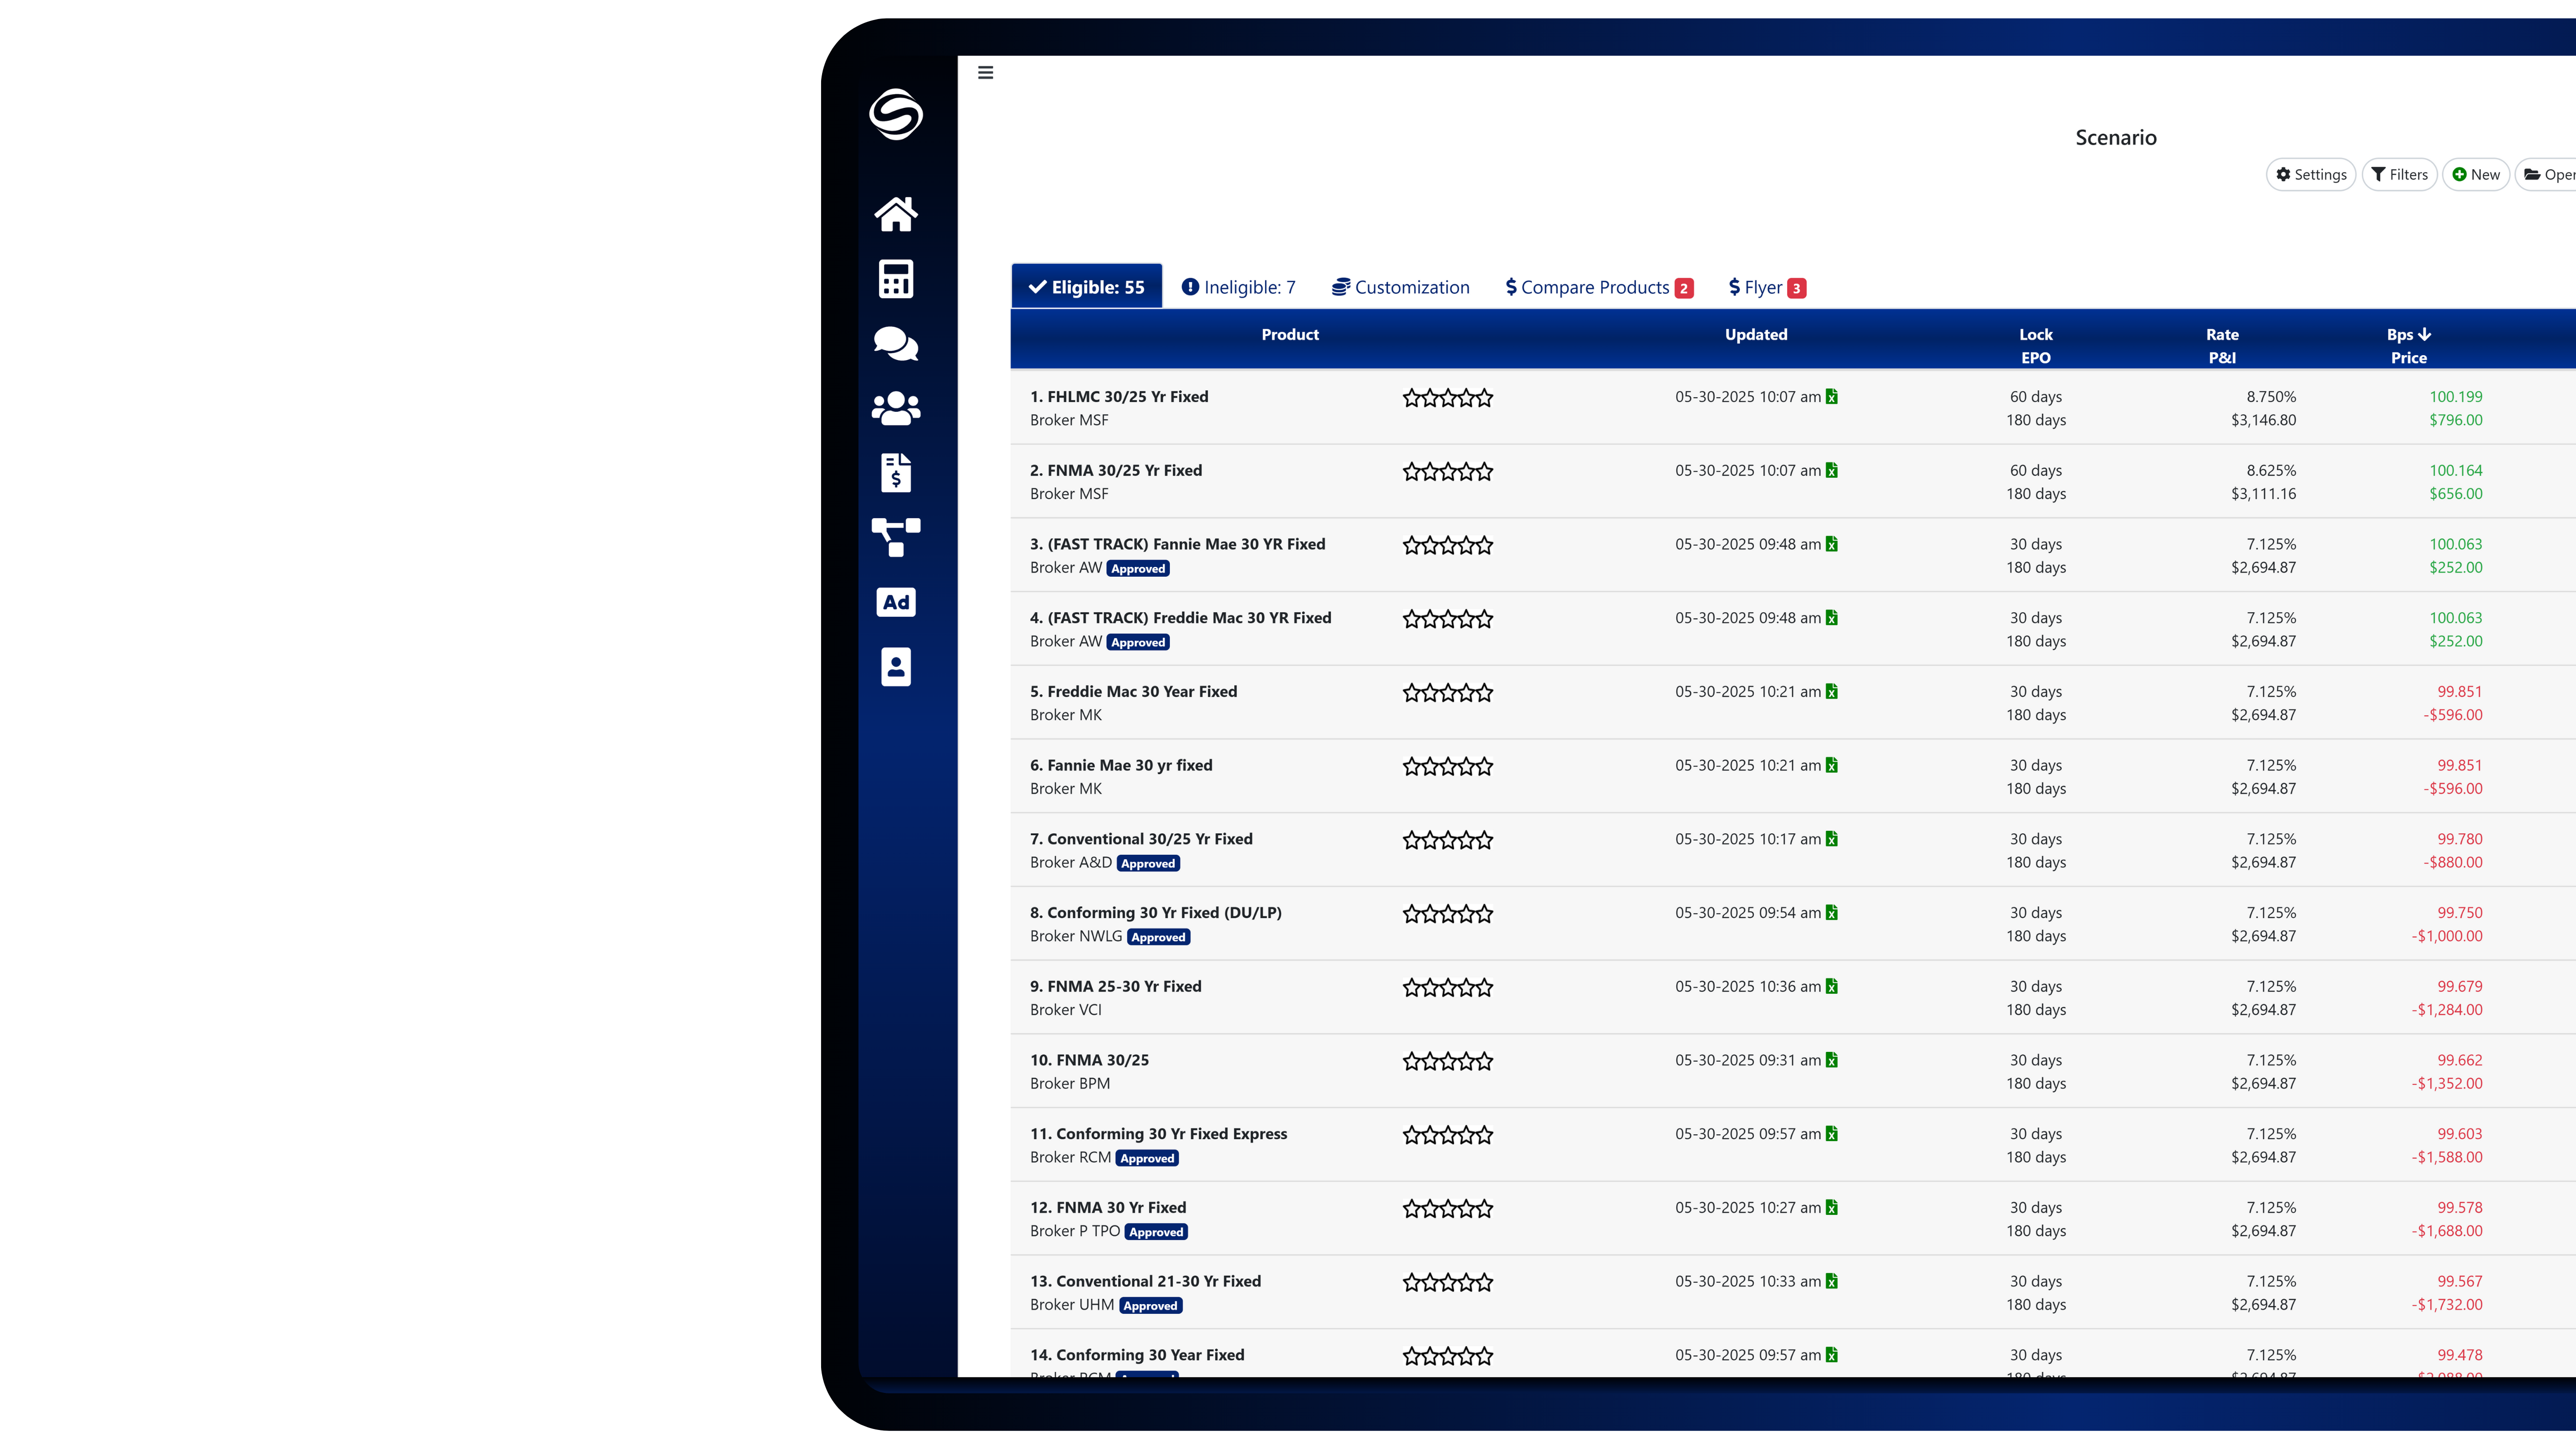Select the 8.625% rate cell
The width and height of the screenshot is (2576, 1449).
(2271, 470)
